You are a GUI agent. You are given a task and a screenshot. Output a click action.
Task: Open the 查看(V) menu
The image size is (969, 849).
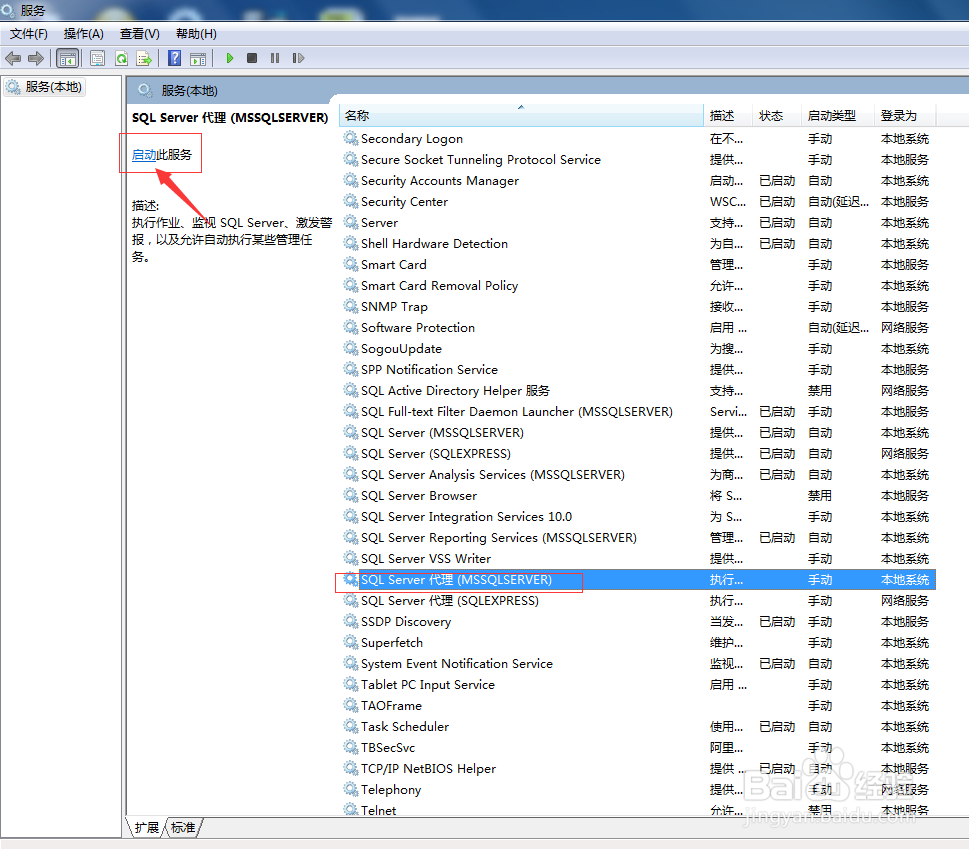tap(140, 34)
